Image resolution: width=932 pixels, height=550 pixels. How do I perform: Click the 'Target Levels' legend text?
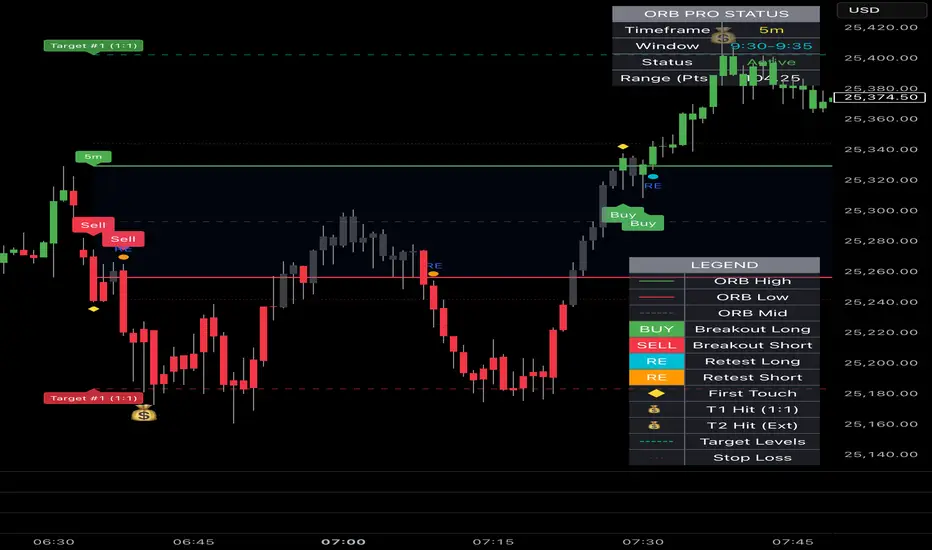point(752,441)
